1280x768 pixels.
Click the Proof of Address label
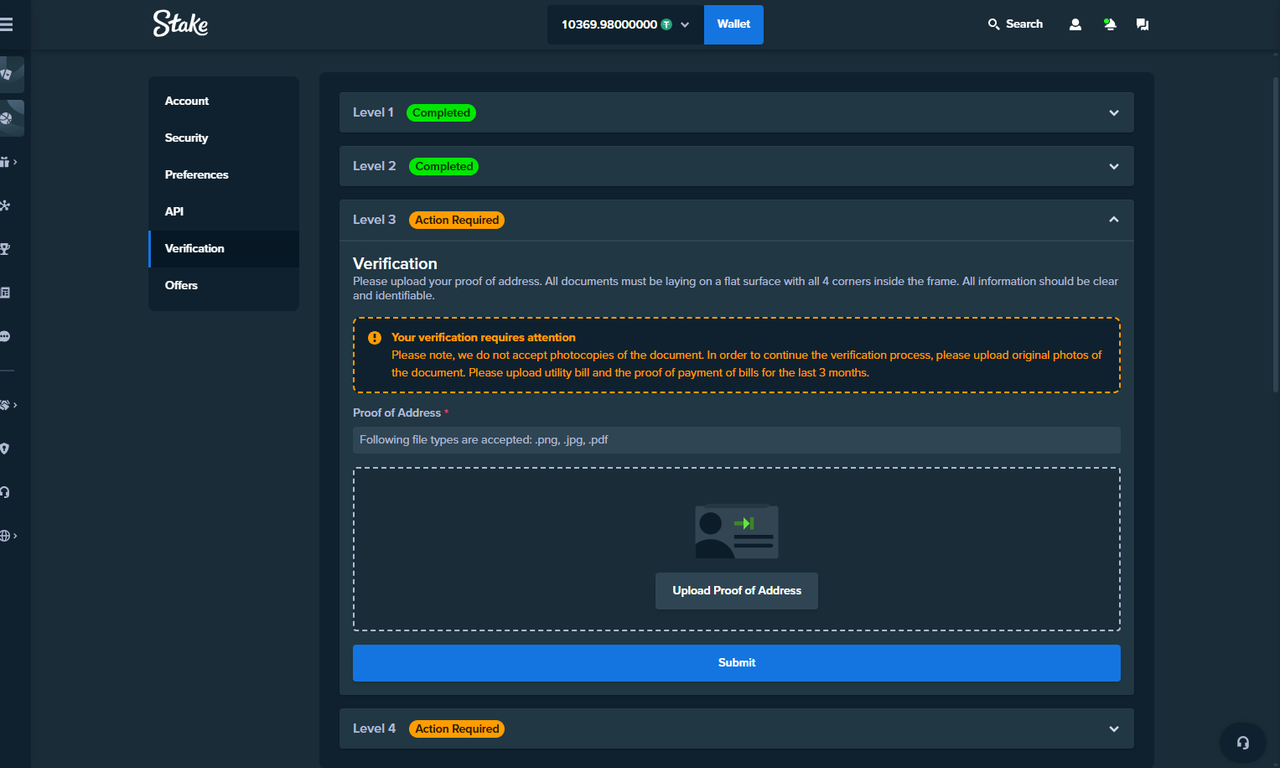tap(397, 413)
